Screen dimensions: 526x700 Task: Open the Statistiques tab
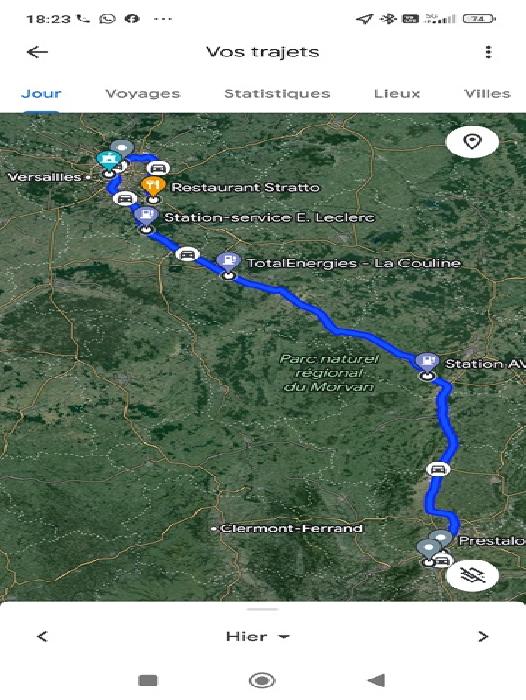coord(277,94)
